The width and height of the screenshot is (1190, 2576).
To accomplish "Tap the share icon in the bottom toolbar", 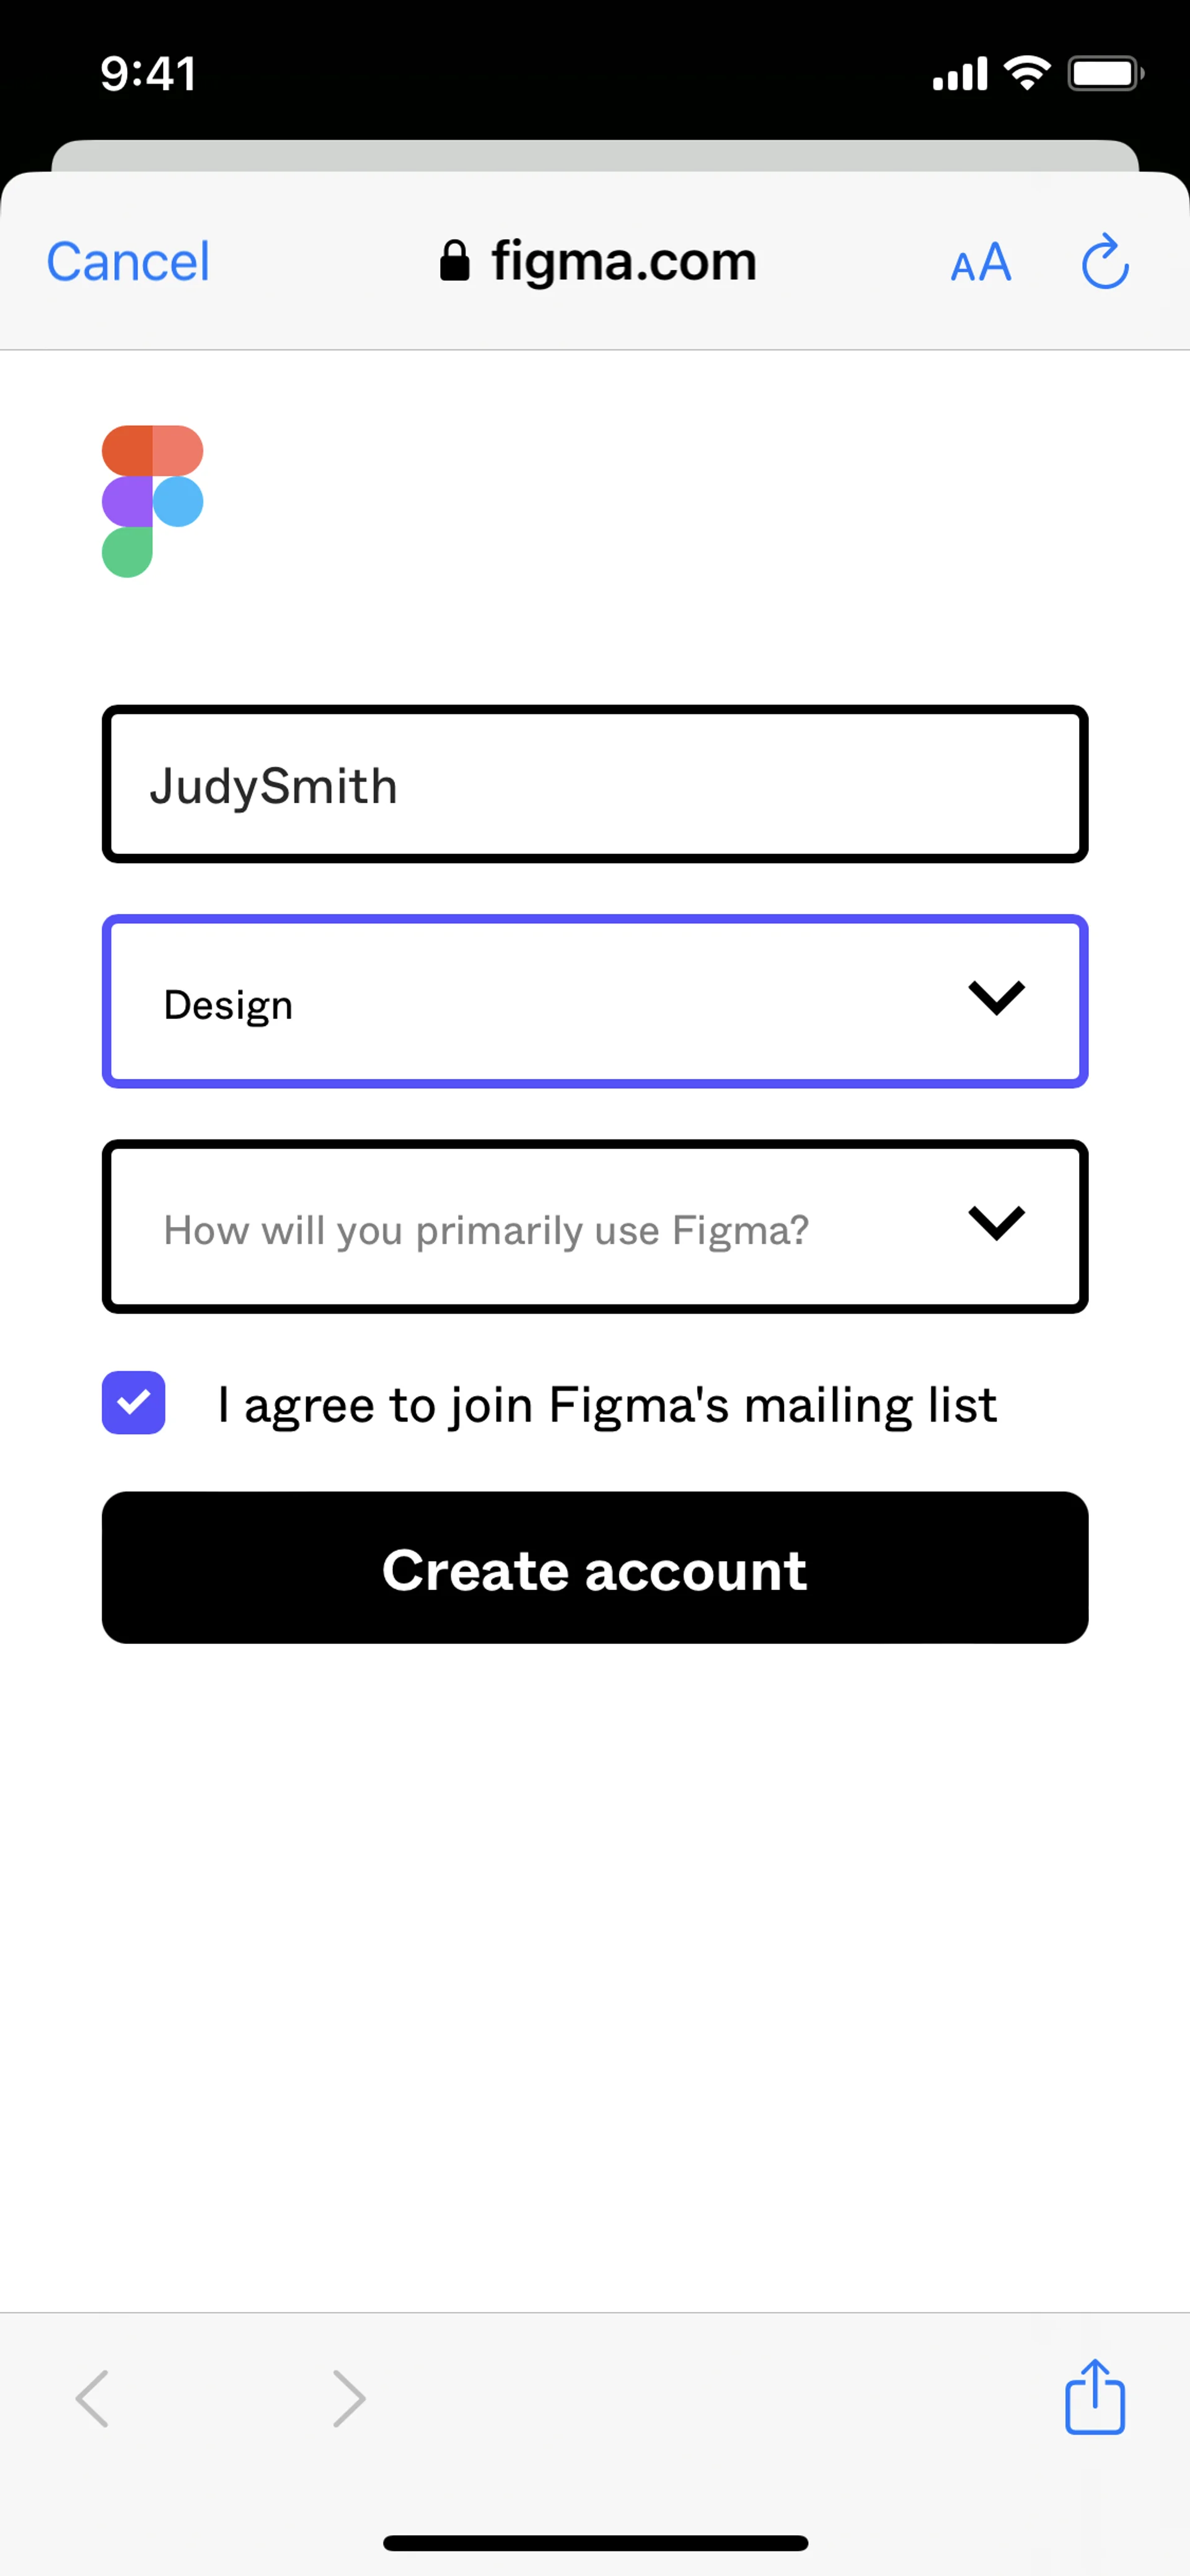I will (x=1095, y=2397).
